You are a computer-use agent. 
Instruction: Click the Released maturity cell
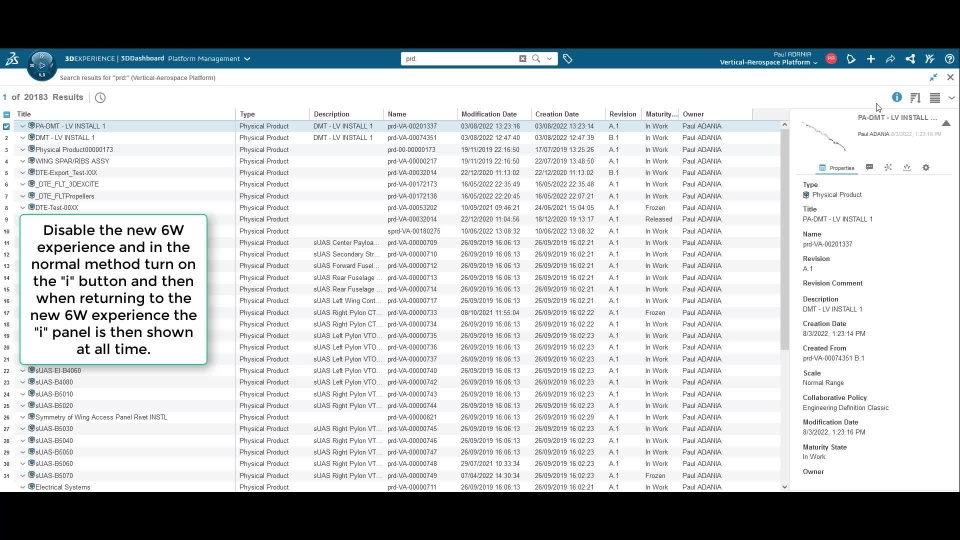point(658,219)
